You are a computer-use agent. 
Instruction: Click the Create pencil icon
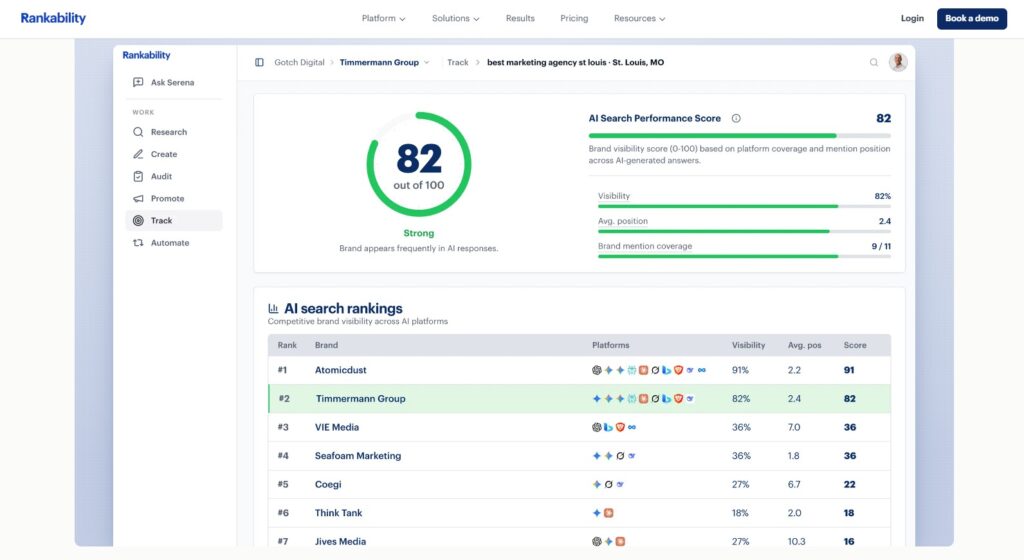coord(138,154)
